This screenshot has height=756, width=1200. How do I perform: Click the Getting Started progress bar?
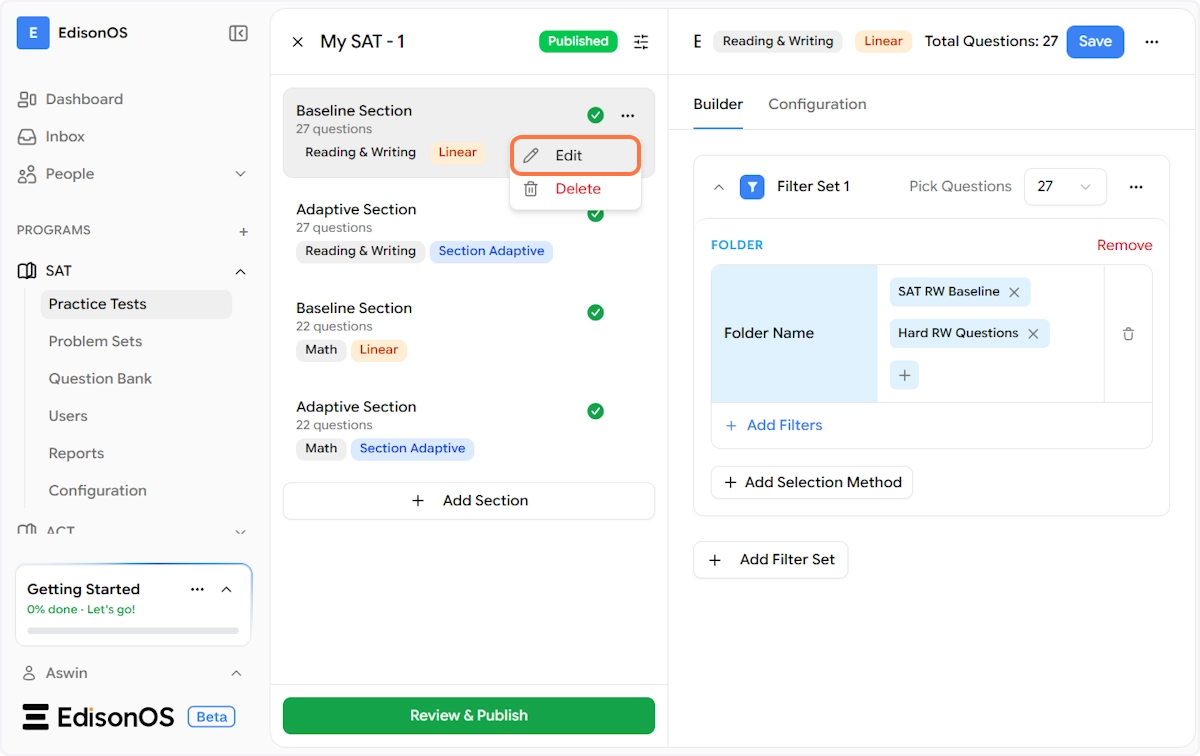[133, 631]
